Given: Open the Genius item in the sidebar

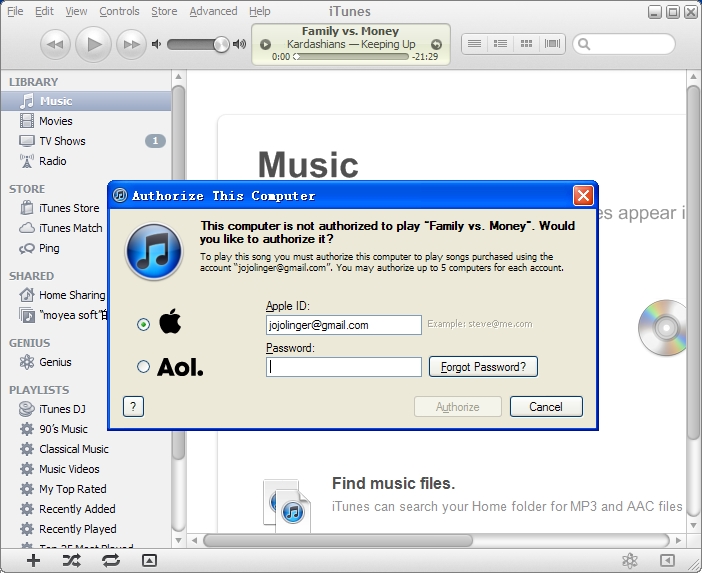Looking at the screenshot, I should (55, 362).
